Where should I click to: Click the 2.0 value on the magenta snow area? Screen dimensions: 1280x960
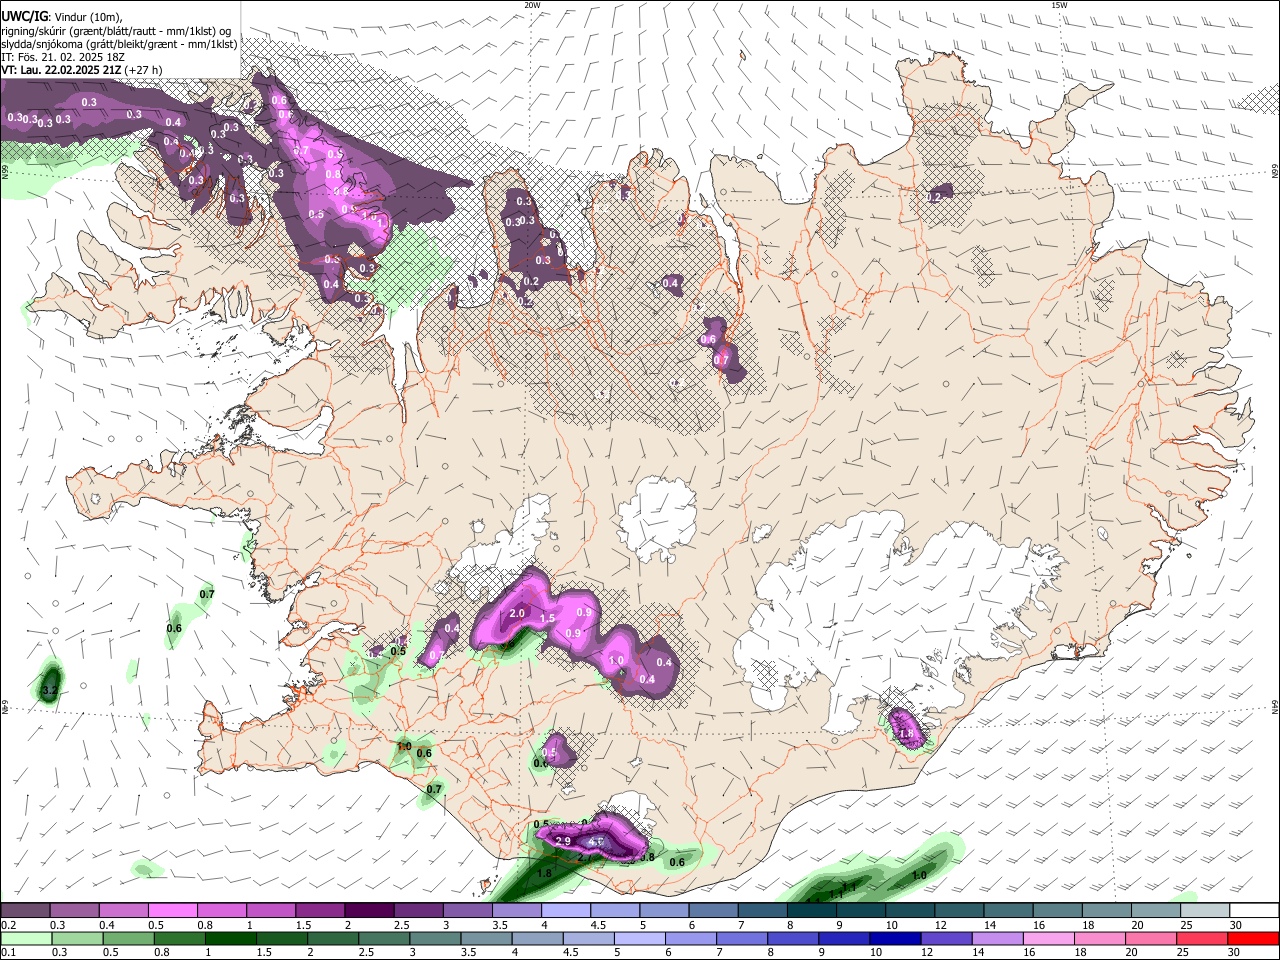[x=517, y=613]
